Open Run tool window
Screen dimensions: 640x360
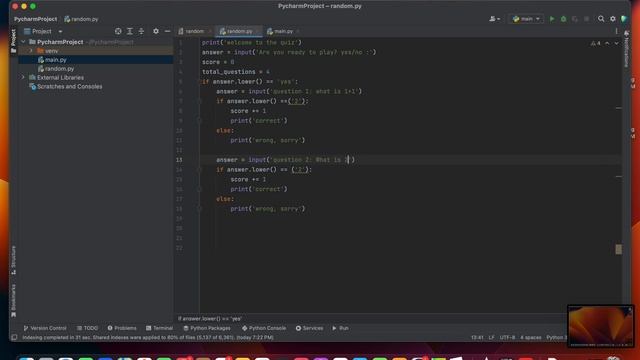[340, 328]
